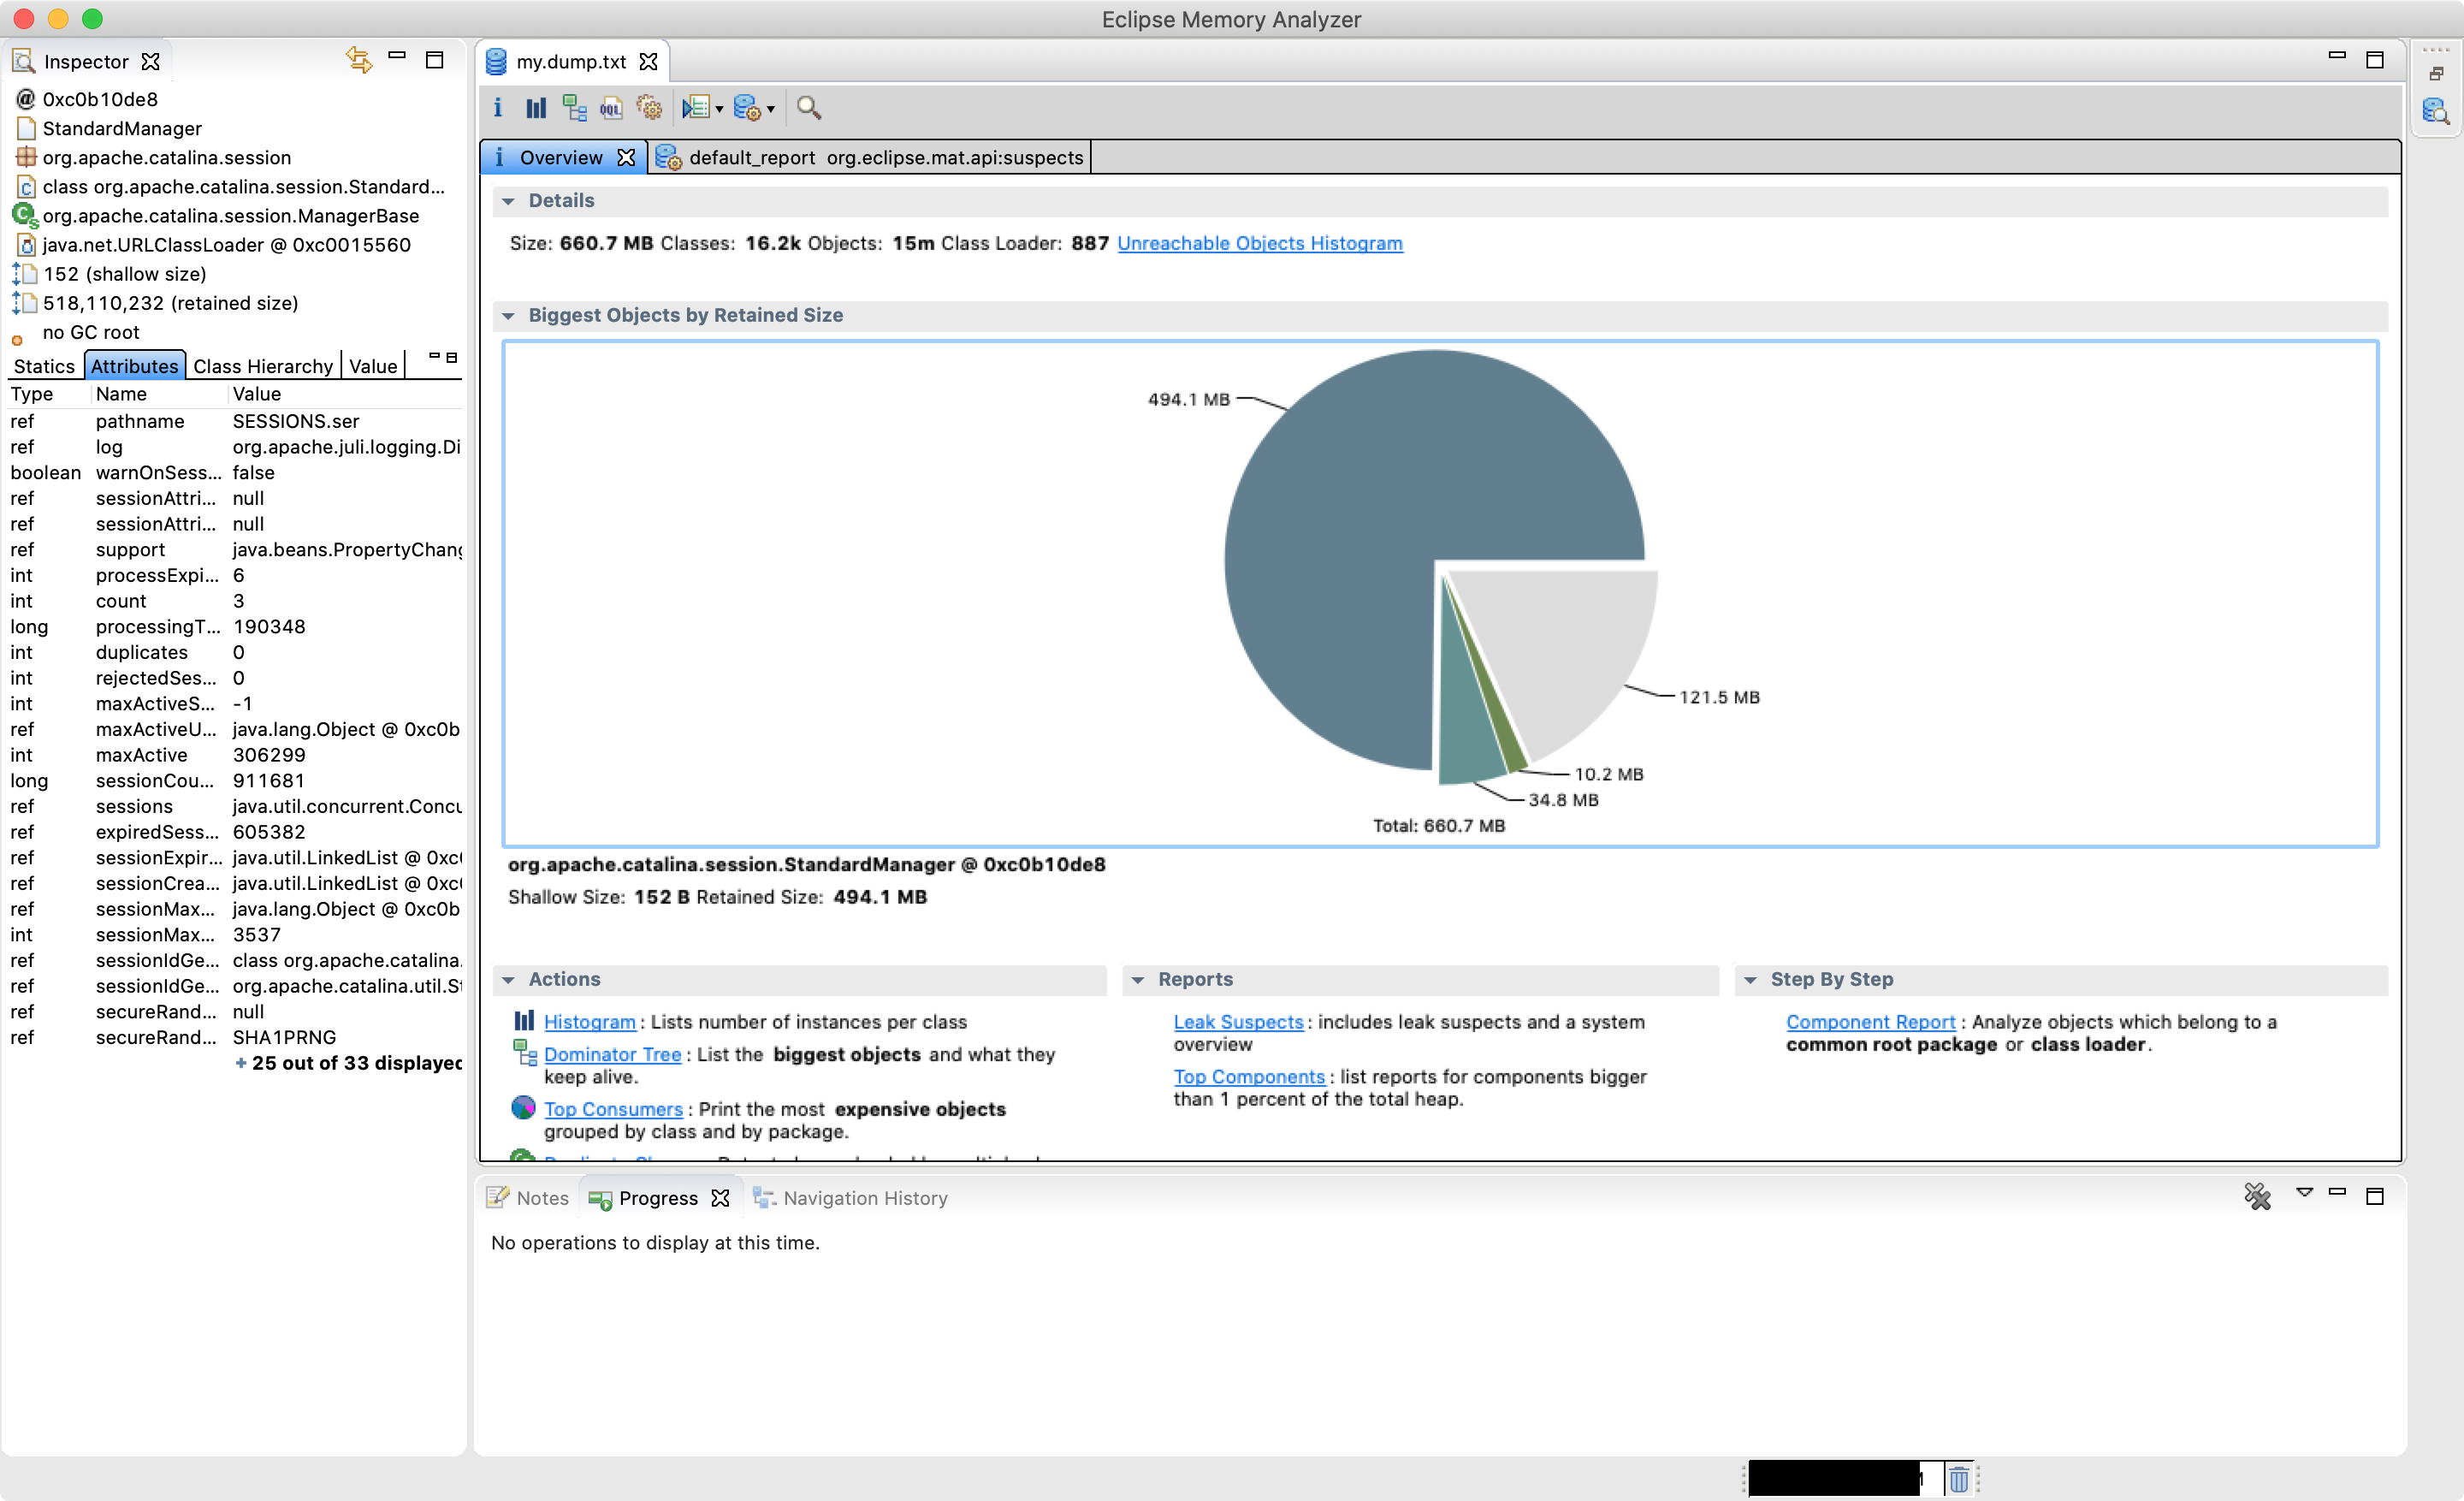The image size is (2464, 1501).
Task: Open the Navigation History tab
Action: pyautogui.click(x=850, y=1198)
